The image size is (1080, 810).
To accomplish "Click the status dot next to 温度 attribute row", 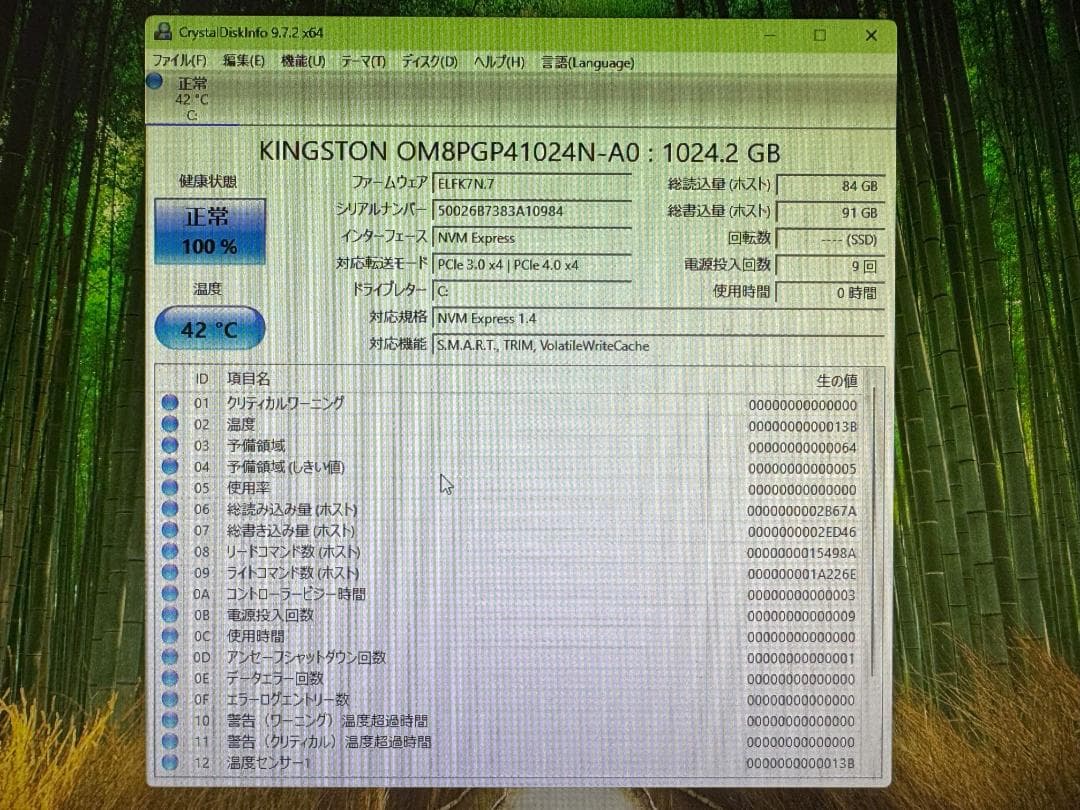I will [x=169, y=424].
